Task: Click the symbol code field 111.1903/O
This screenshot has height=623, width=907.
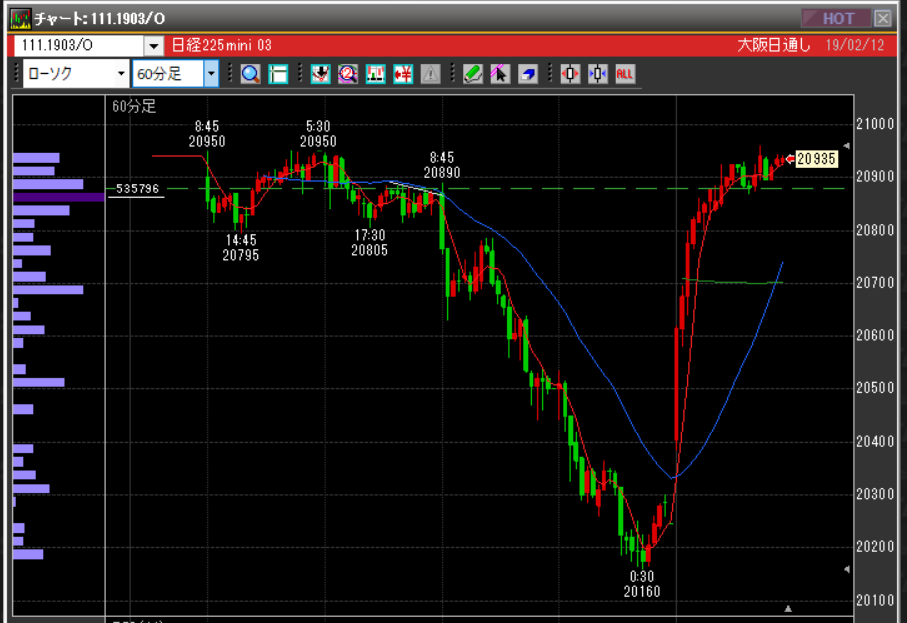Action: [x=79, y=45]
